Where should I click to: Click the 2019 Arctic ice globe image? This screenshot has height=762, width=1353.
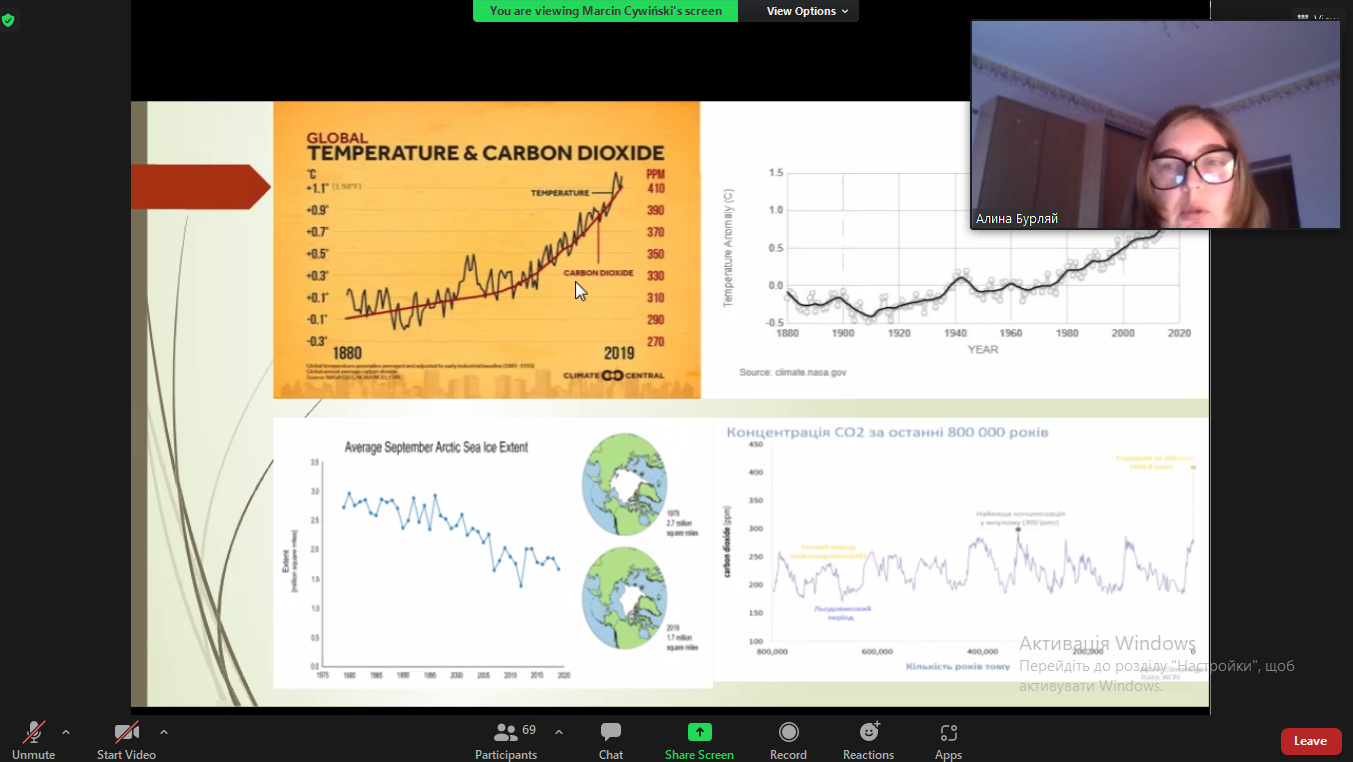pos(624,599)
